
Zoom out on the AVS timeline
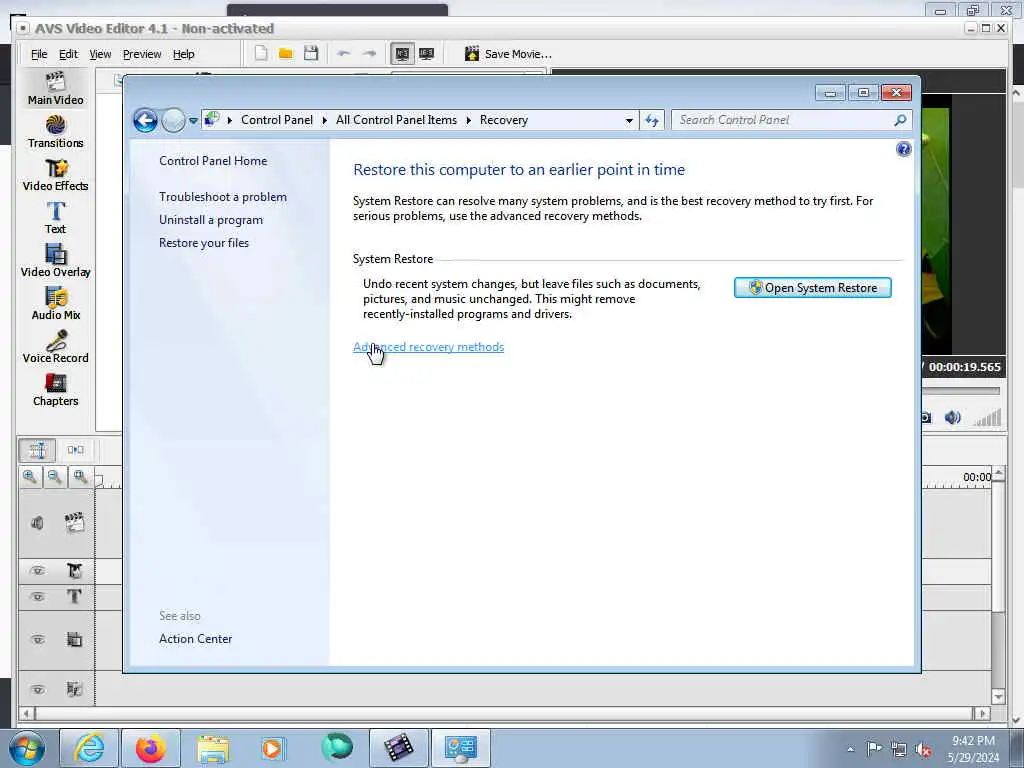[55, 477]
